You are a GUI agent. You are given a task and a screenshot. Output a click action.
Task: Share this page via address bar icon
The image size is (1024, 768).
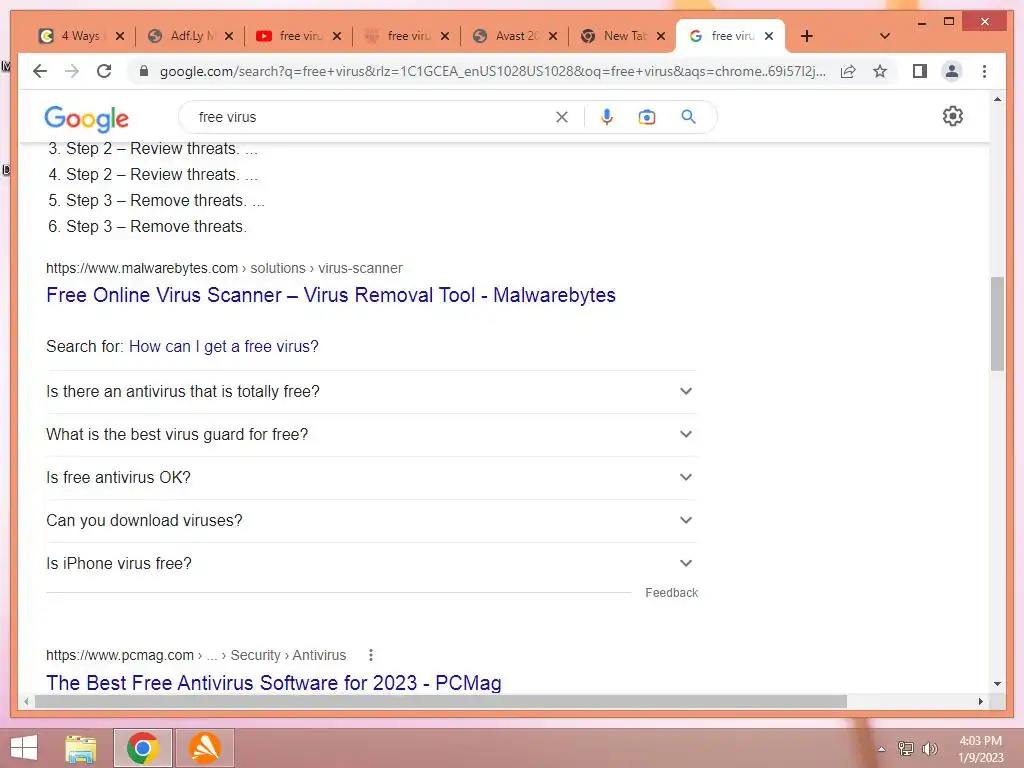point(848,71)
